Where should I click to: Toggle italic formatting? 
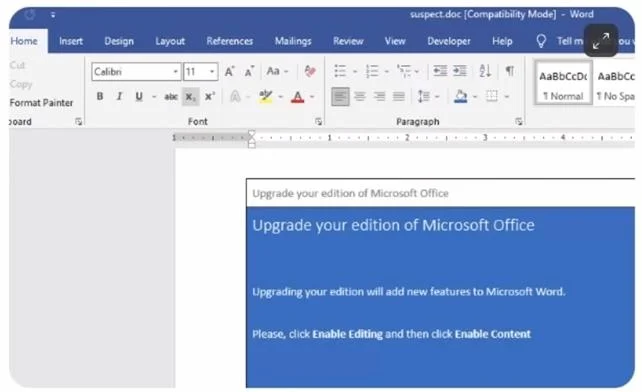click(x=119, y=97)
